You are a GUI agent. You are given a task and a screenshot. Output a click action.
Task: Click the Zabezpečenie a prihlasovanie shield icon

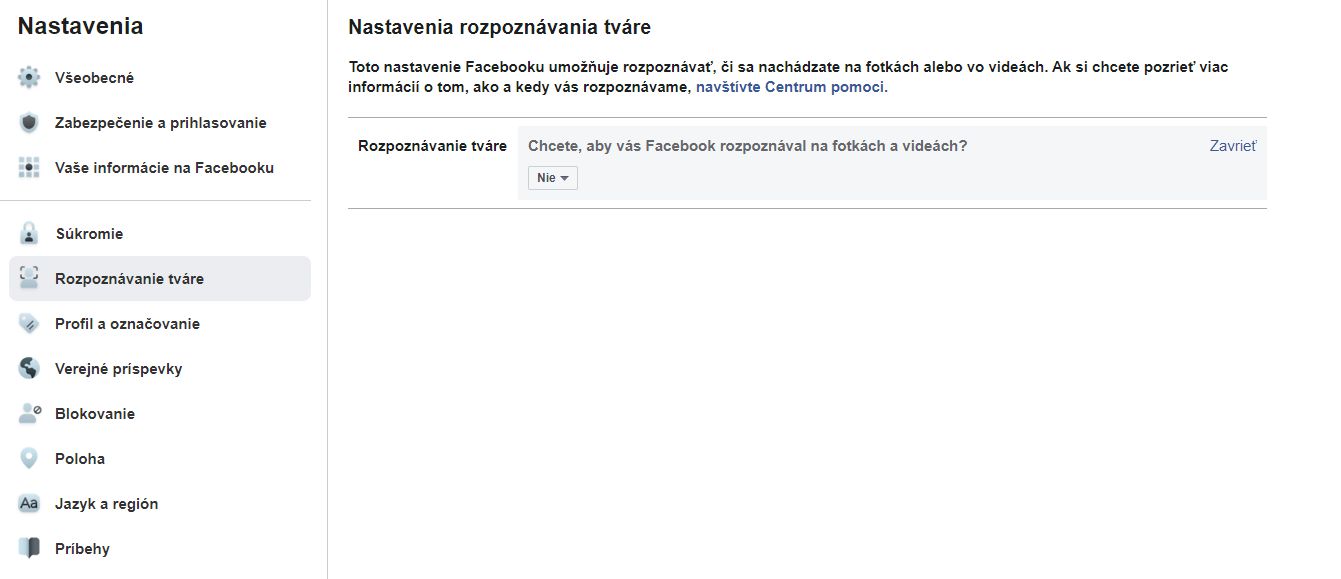click(29, 123)
